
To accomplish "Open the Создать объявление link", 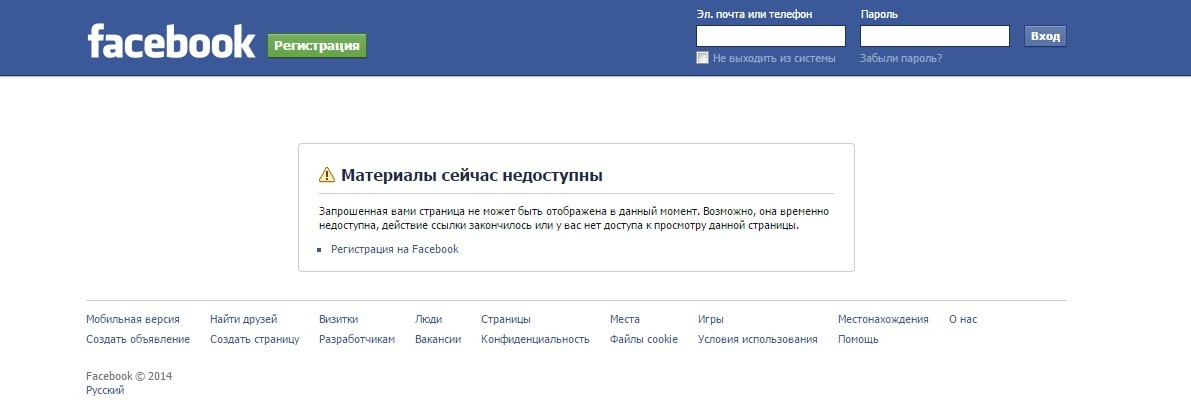I will click(138, 339).
